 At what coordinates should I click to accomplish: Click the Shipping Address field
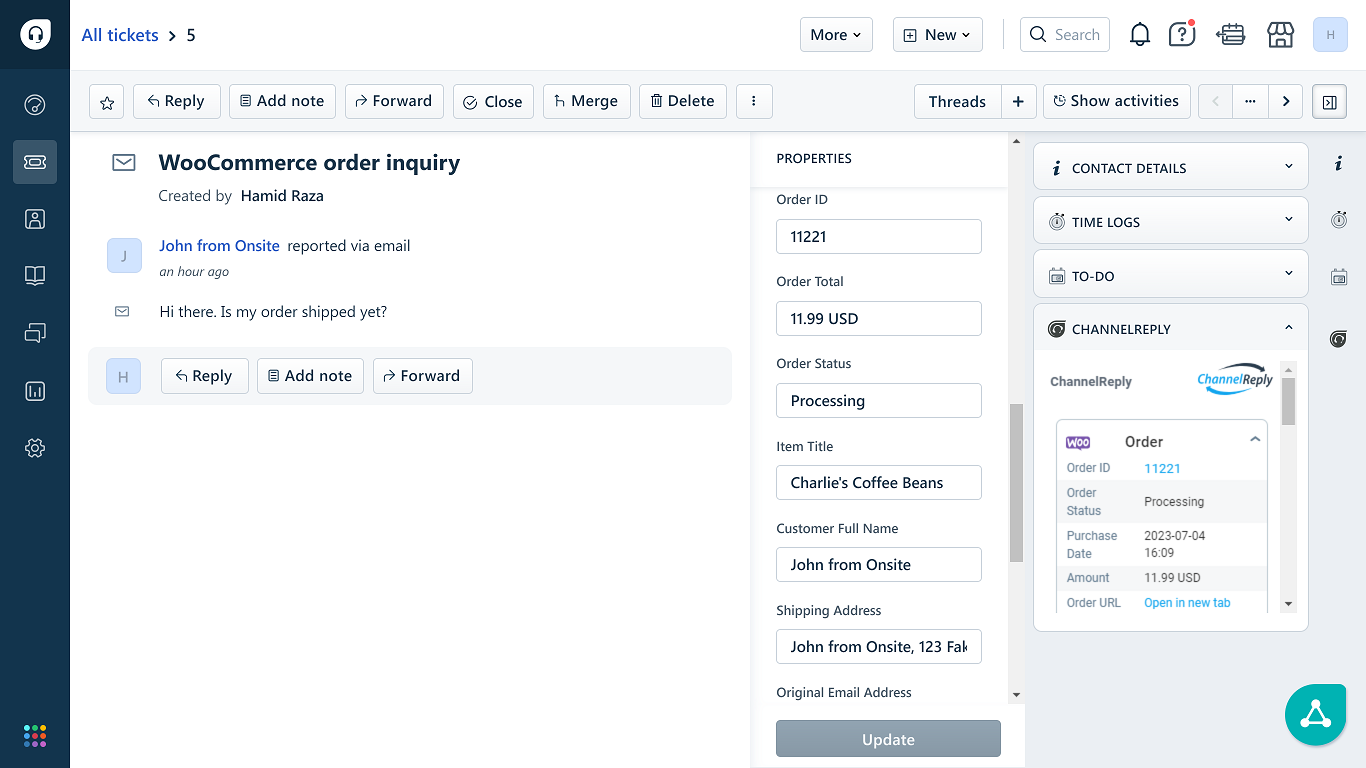tap(878, 646)
